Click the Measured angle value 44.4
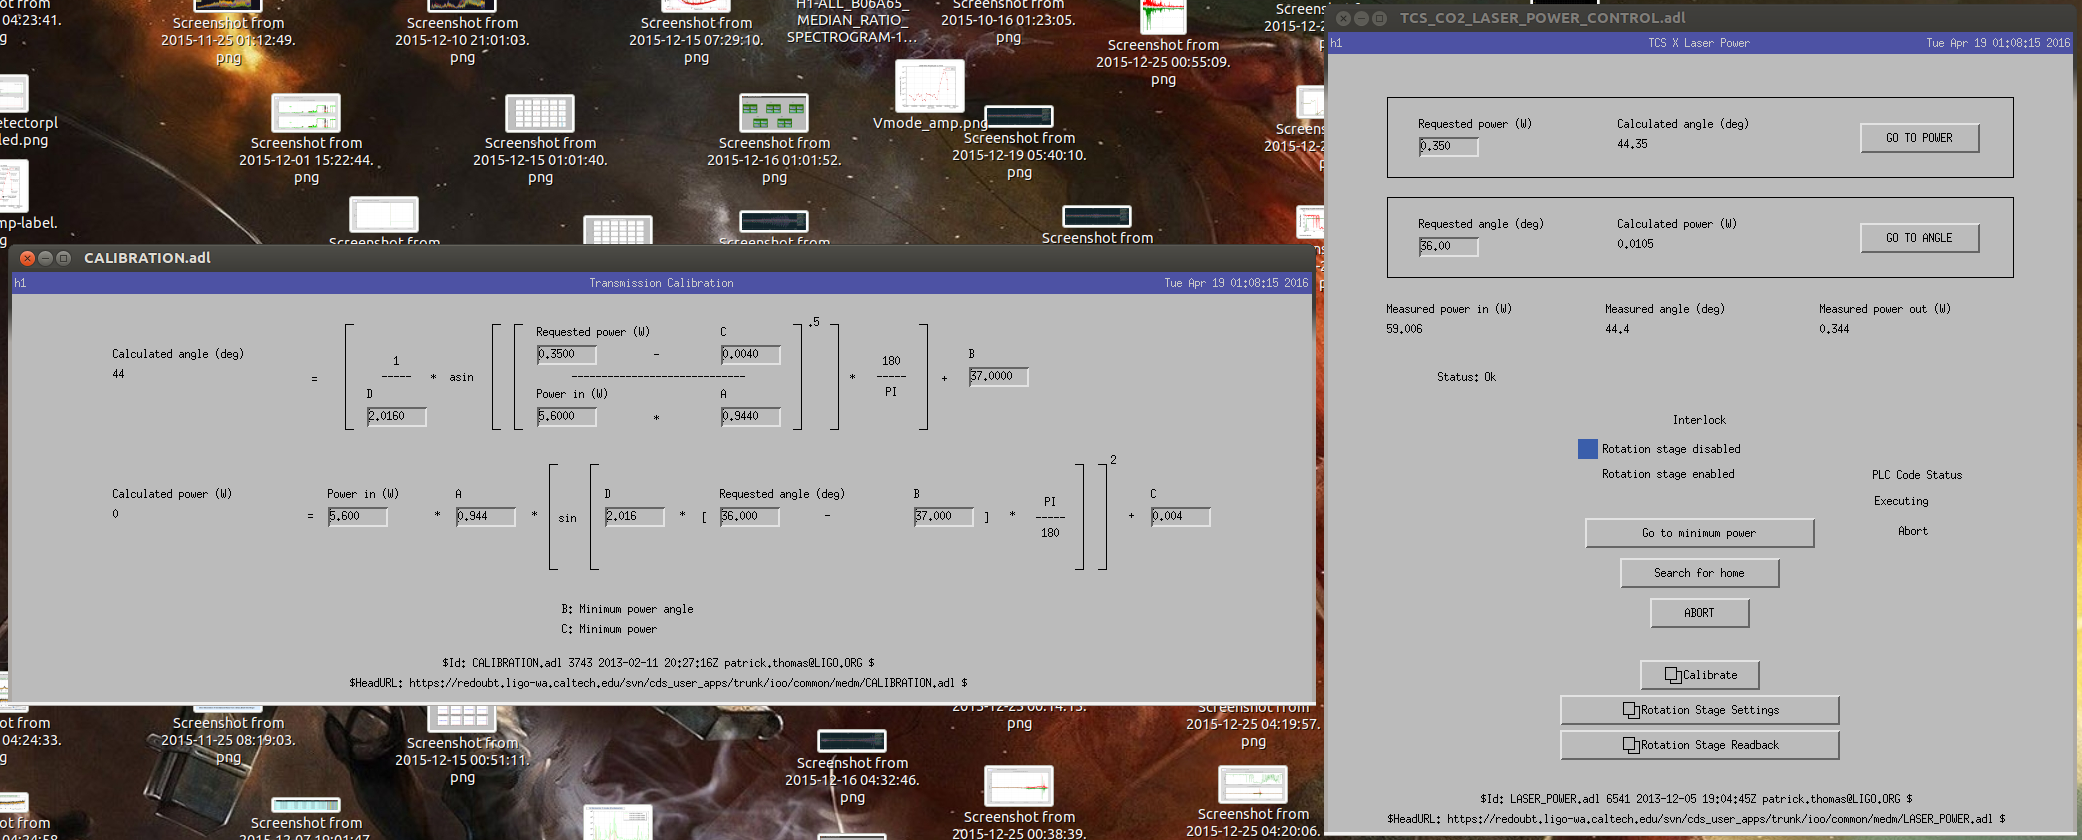Image resolution: width=2082 pixels, height=840 pixels. point(1617,329)
